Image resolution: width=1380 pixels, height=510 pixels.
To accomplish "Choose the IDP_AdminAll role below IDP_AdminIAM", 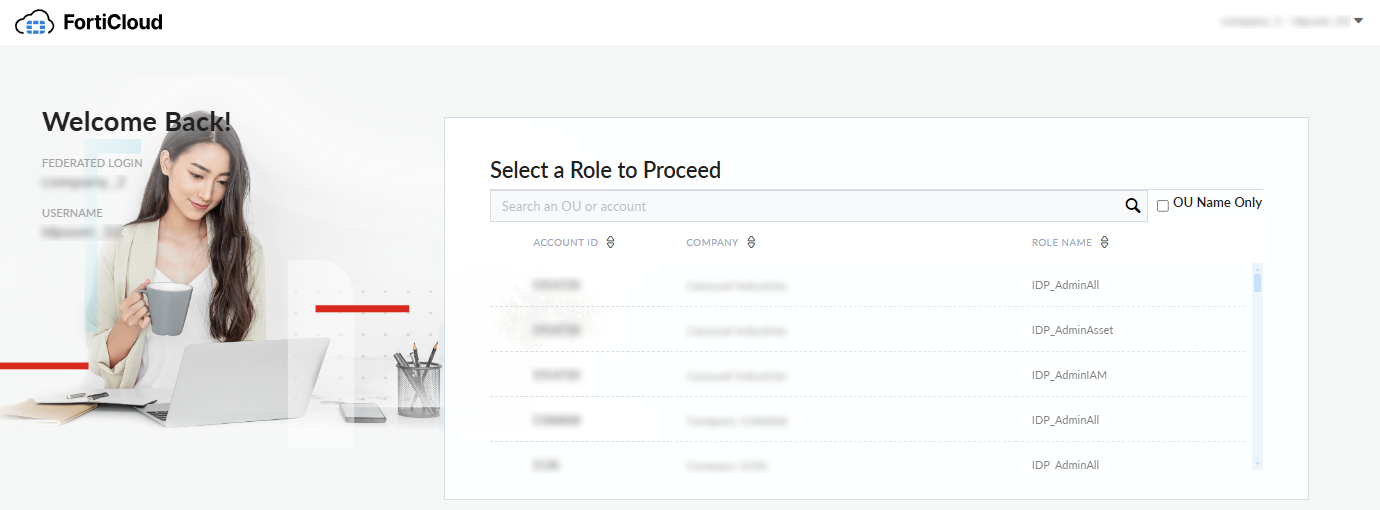I will (1065, 420).
